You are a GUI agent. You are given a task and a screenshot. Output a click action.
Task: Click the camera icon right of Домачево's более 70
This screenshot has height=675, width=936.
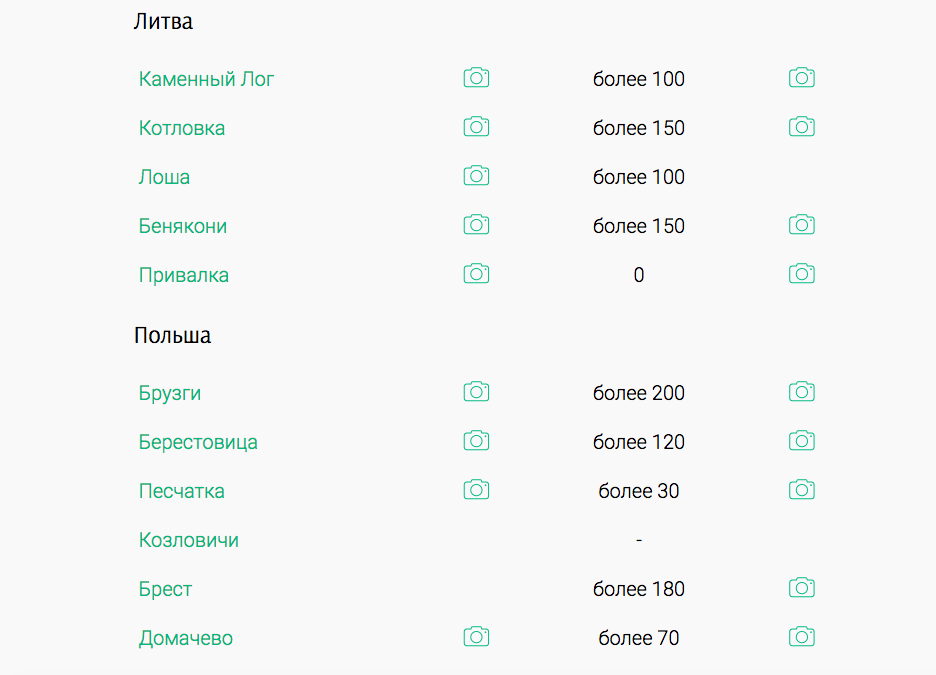801,637
